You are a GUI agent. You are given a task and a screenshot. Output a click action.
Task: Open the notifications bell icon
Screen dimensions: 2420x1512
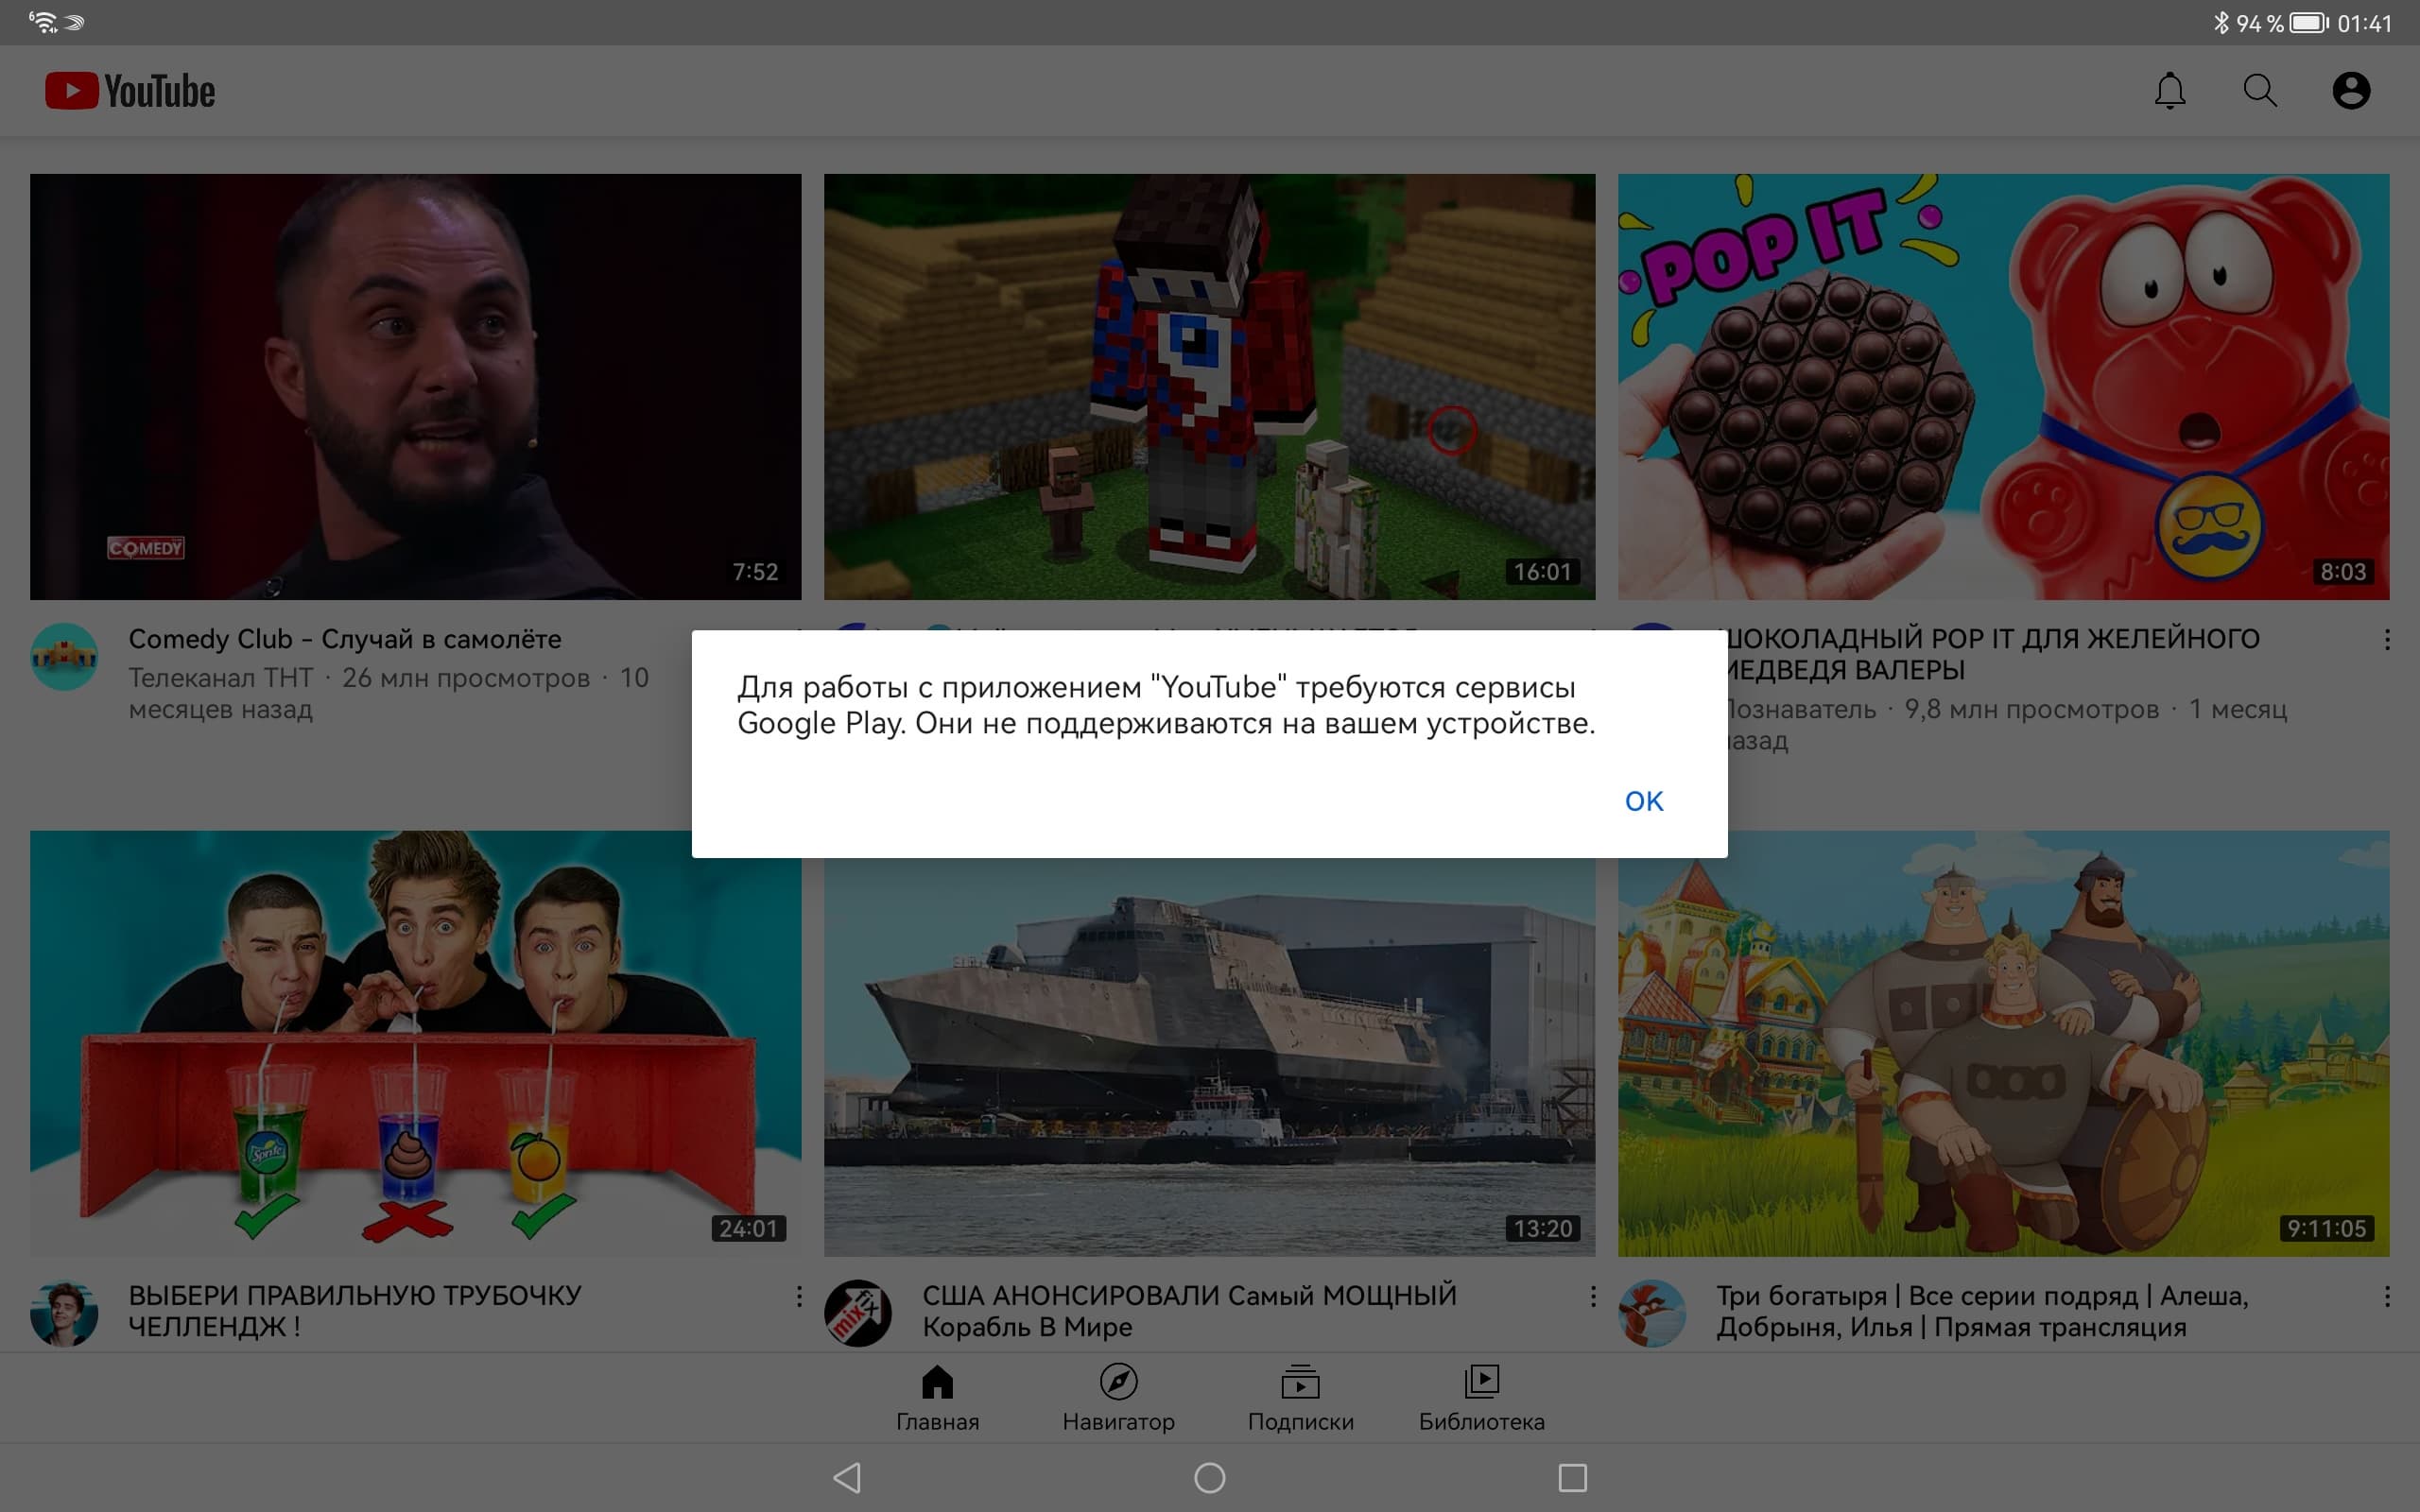(2169, 91)
